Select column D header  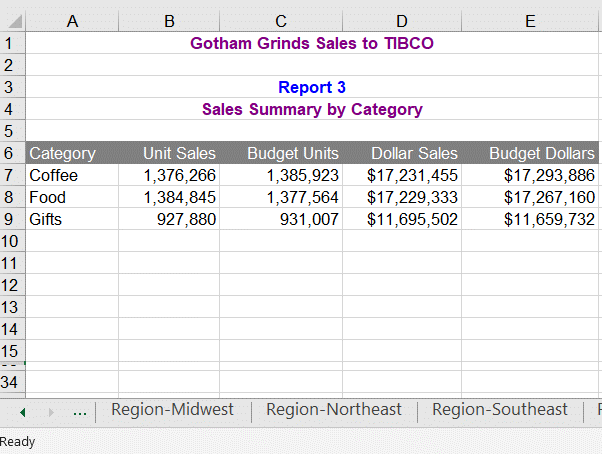pyautogui.click(x=401, y=21)
